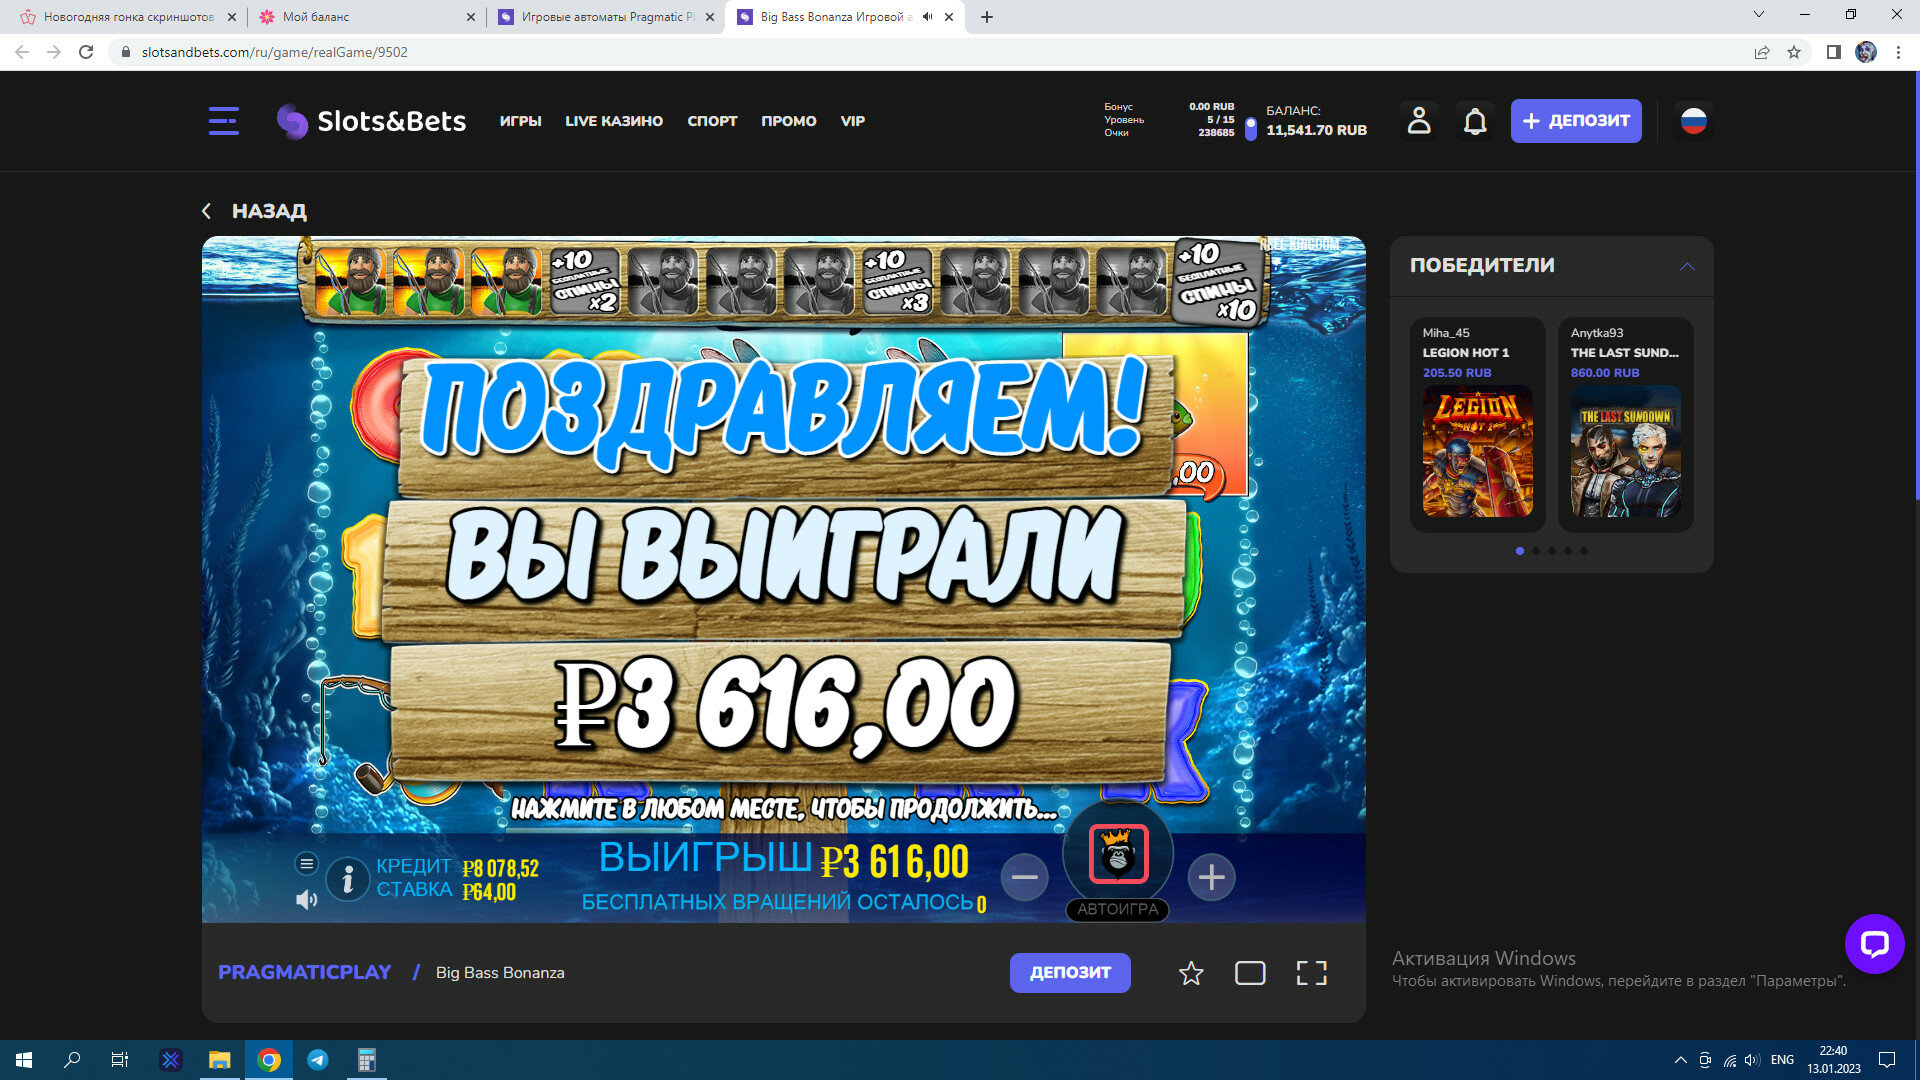Open the slot game menu icon

point(306,863)
